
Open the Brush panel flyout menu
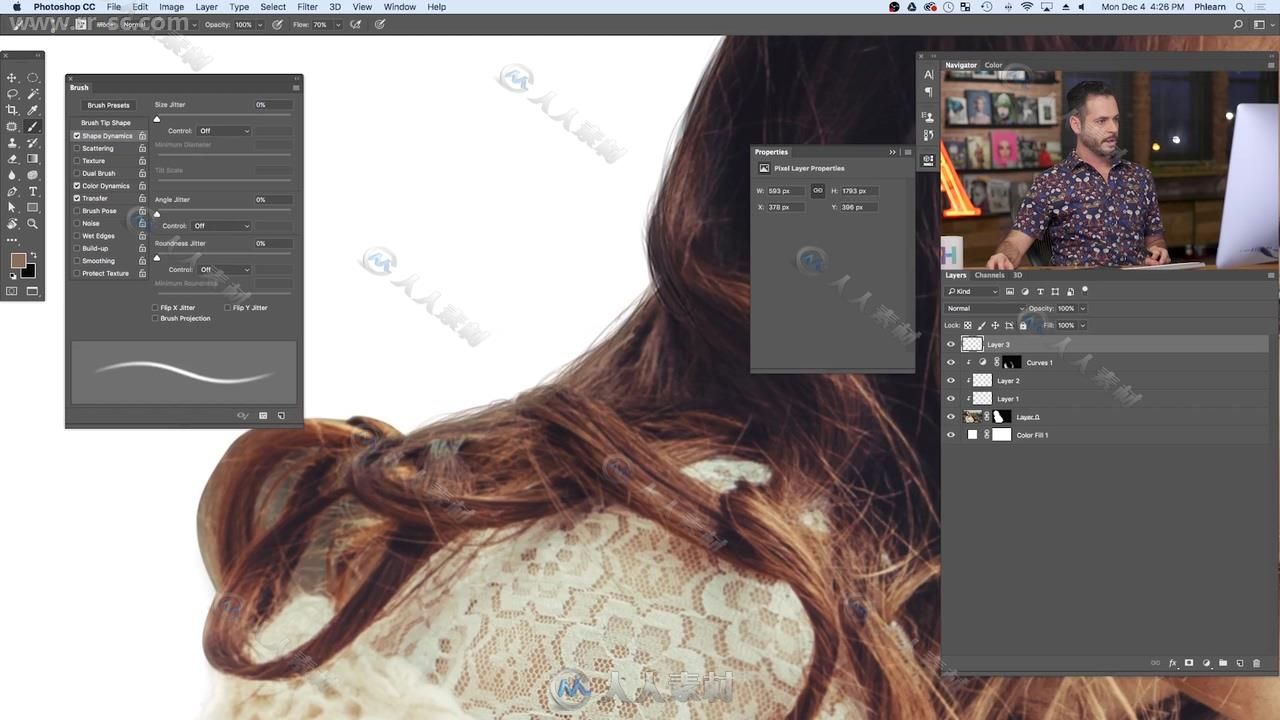(295, 87)
